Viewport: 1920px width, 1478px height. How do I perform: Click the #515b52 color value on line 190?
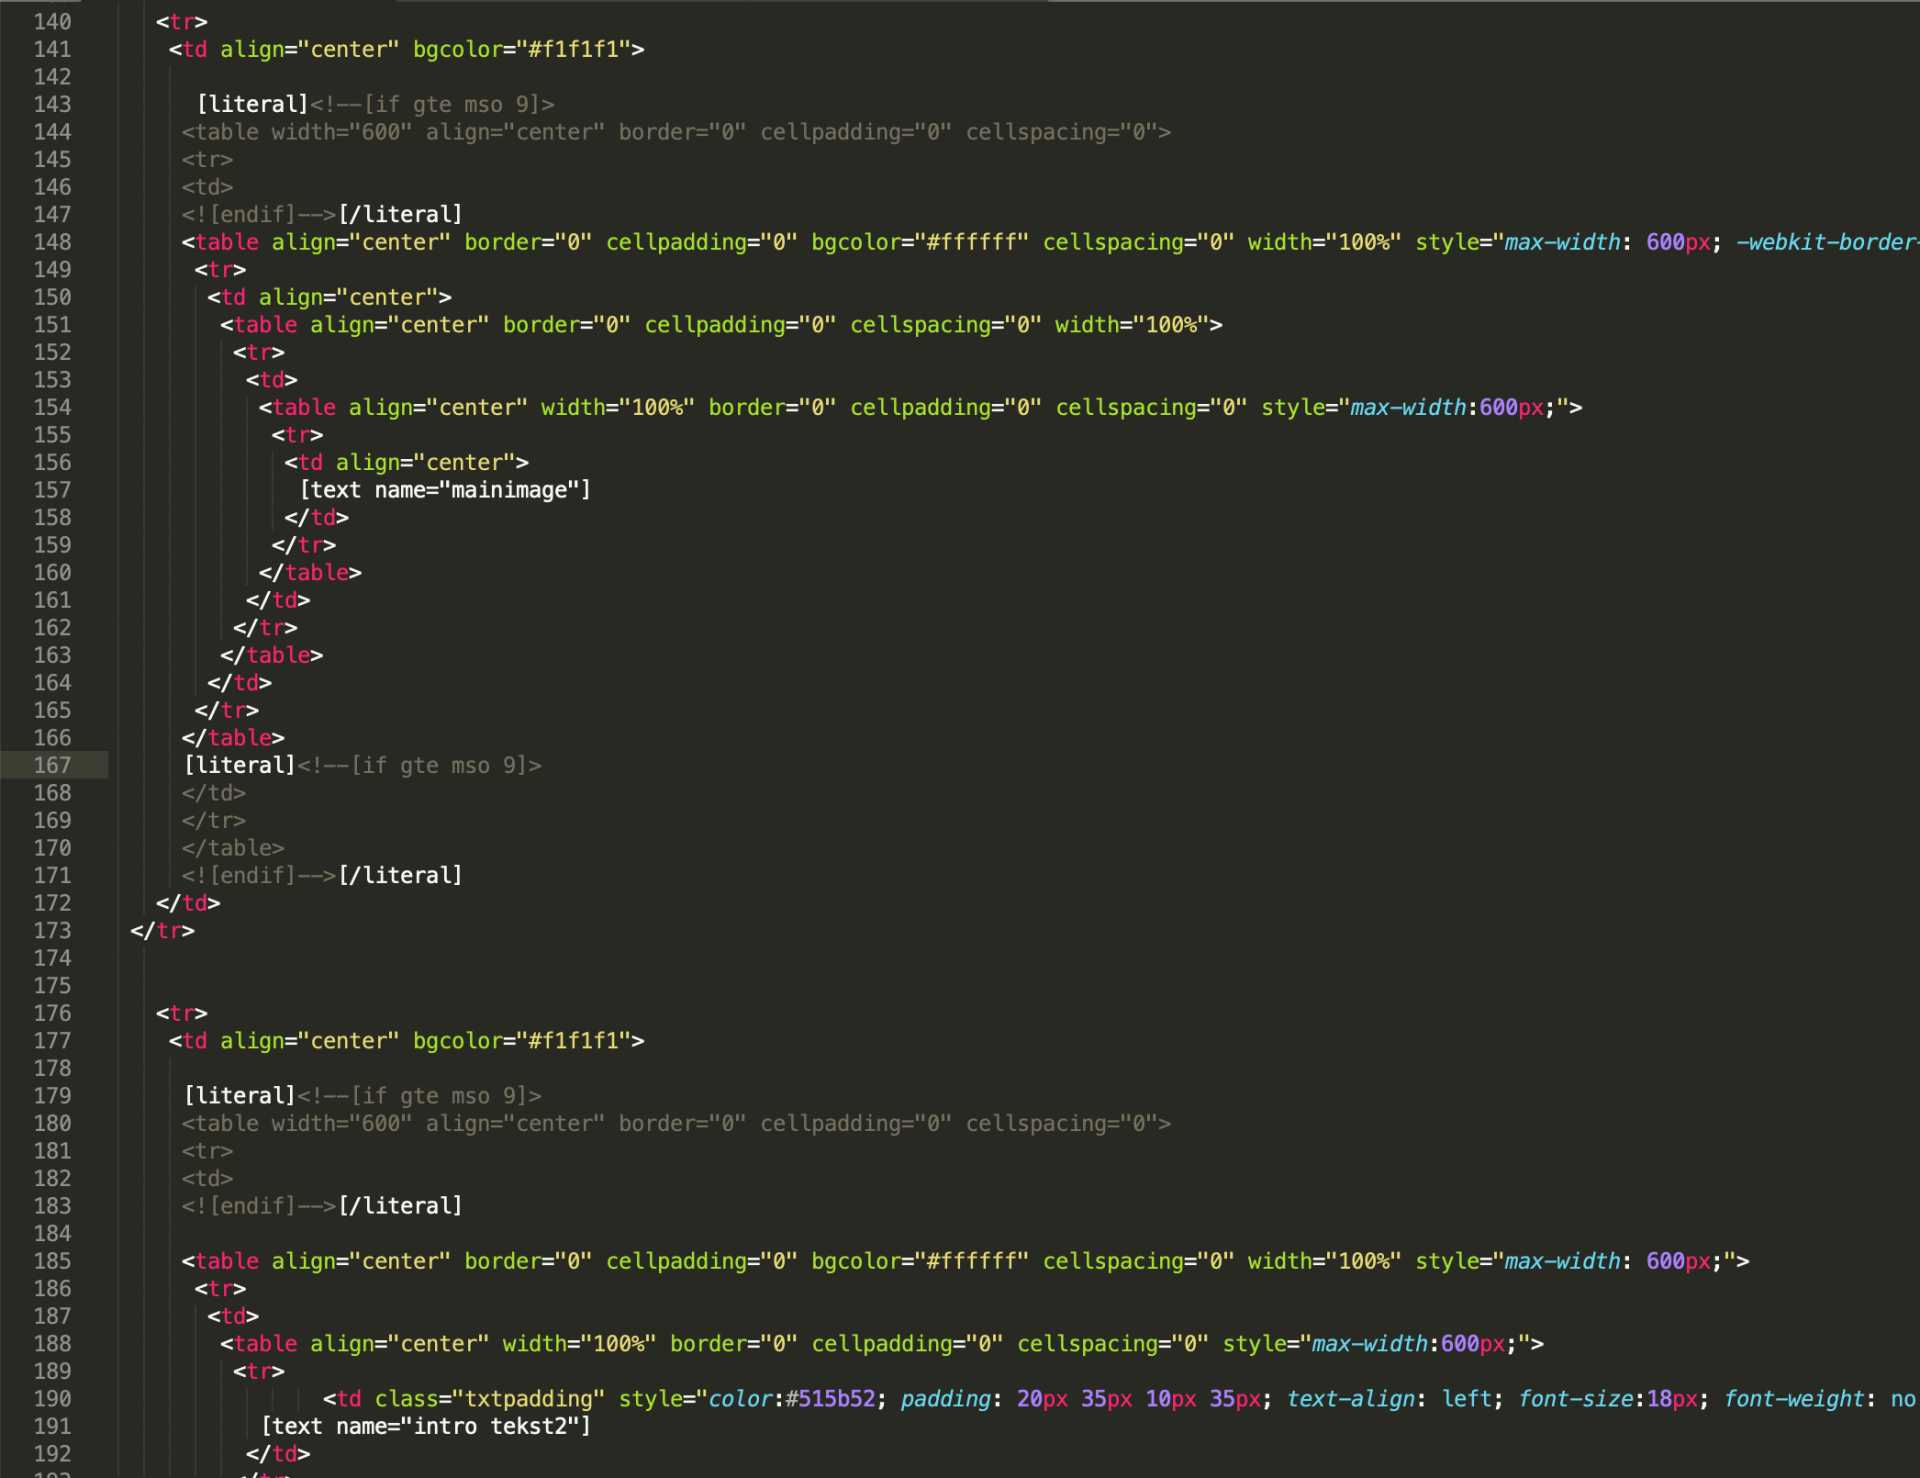pos(829,1399)
